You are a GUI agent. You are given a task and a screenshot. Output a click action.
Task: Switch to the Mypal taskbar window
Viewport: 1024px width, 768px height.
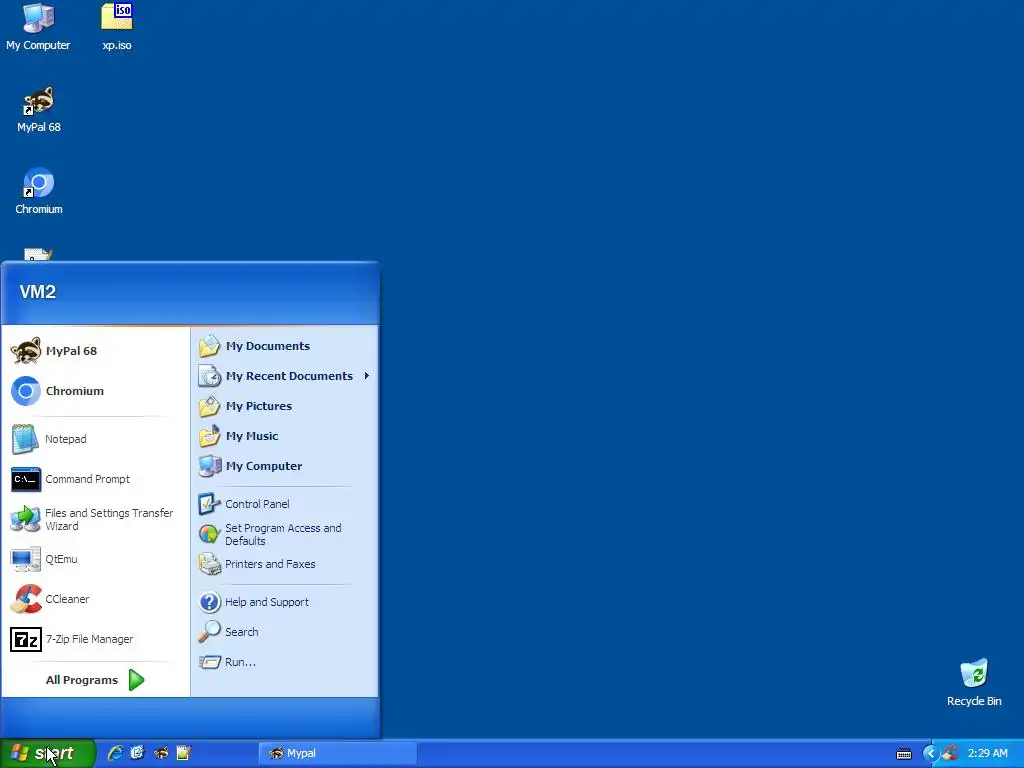tap(338, 754)
